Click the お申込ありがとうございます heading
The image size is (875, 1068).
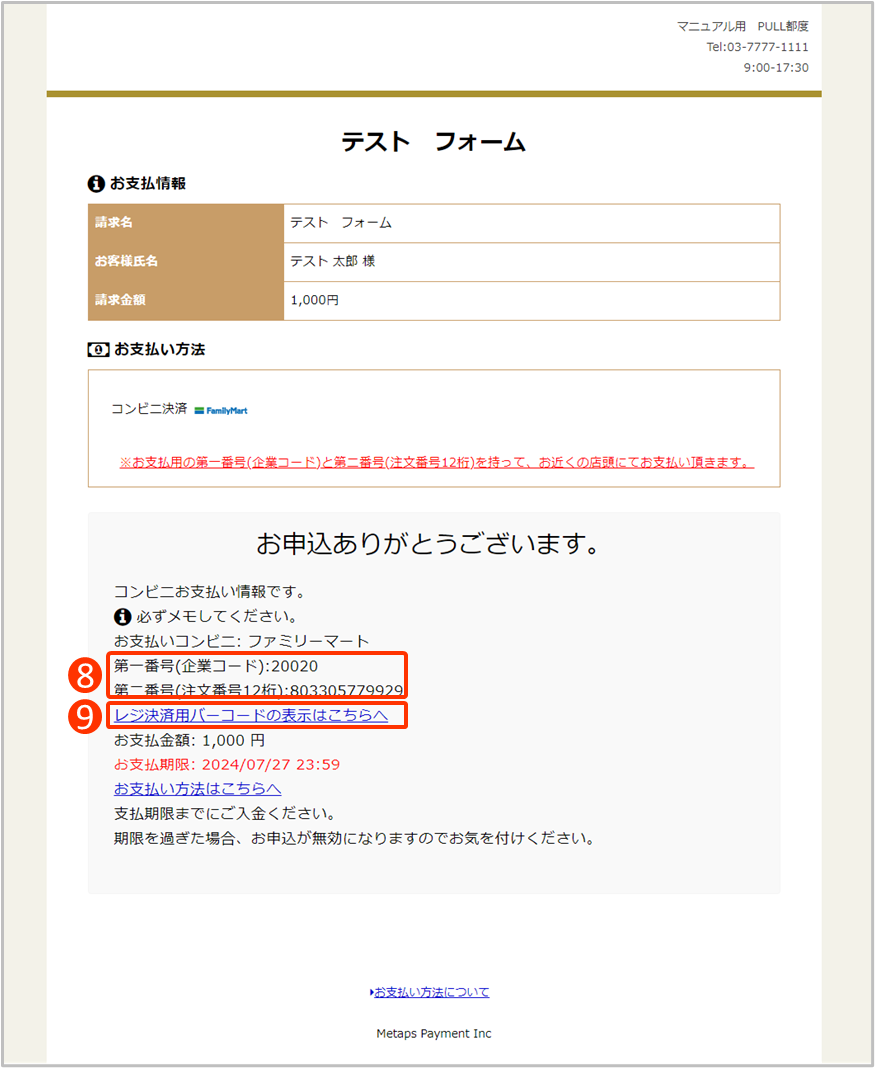[x=428, y=545]
